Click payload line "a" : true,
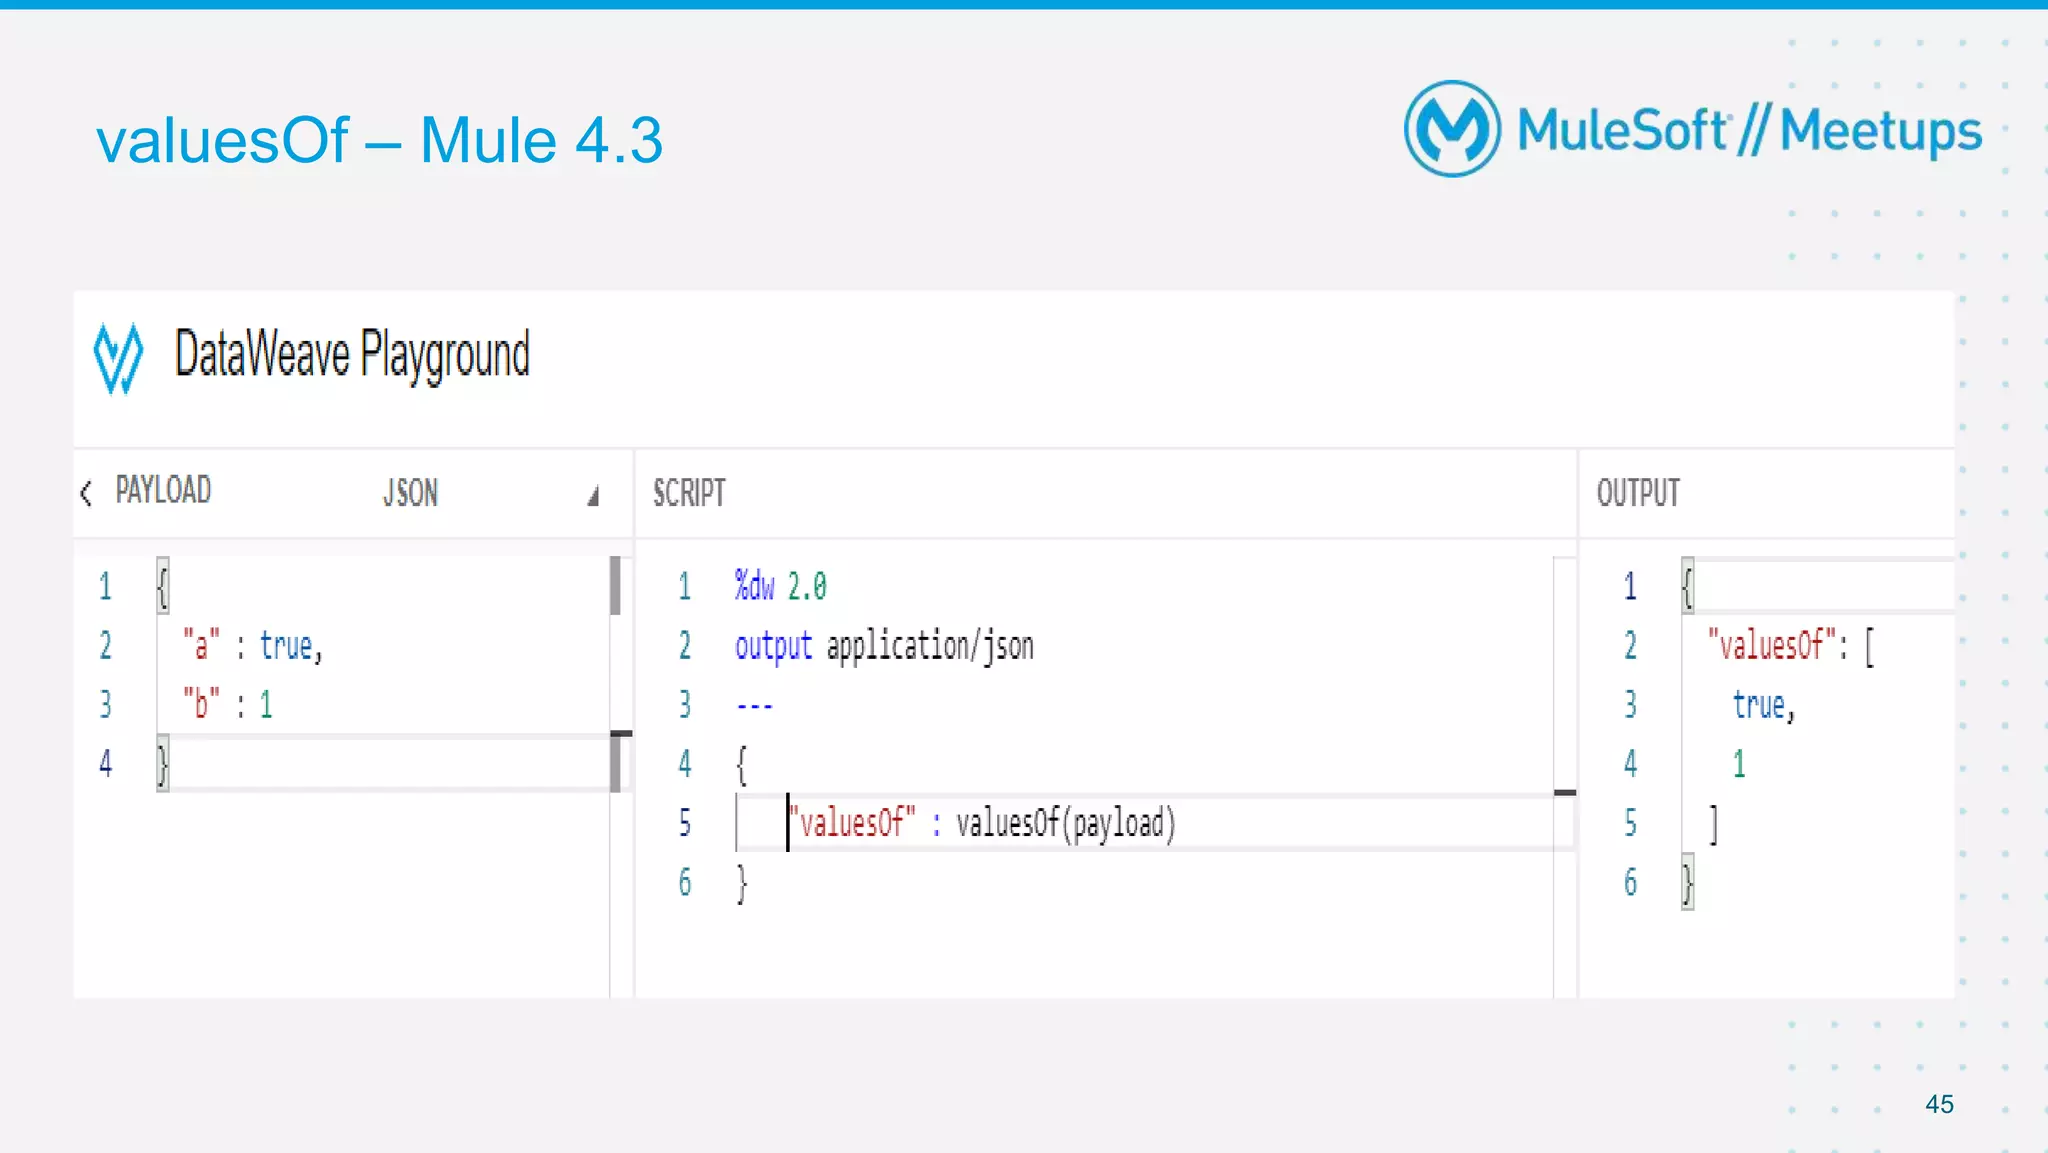Image resolution: width=2048 pixels, height=1153 pixels. point(253,646)
